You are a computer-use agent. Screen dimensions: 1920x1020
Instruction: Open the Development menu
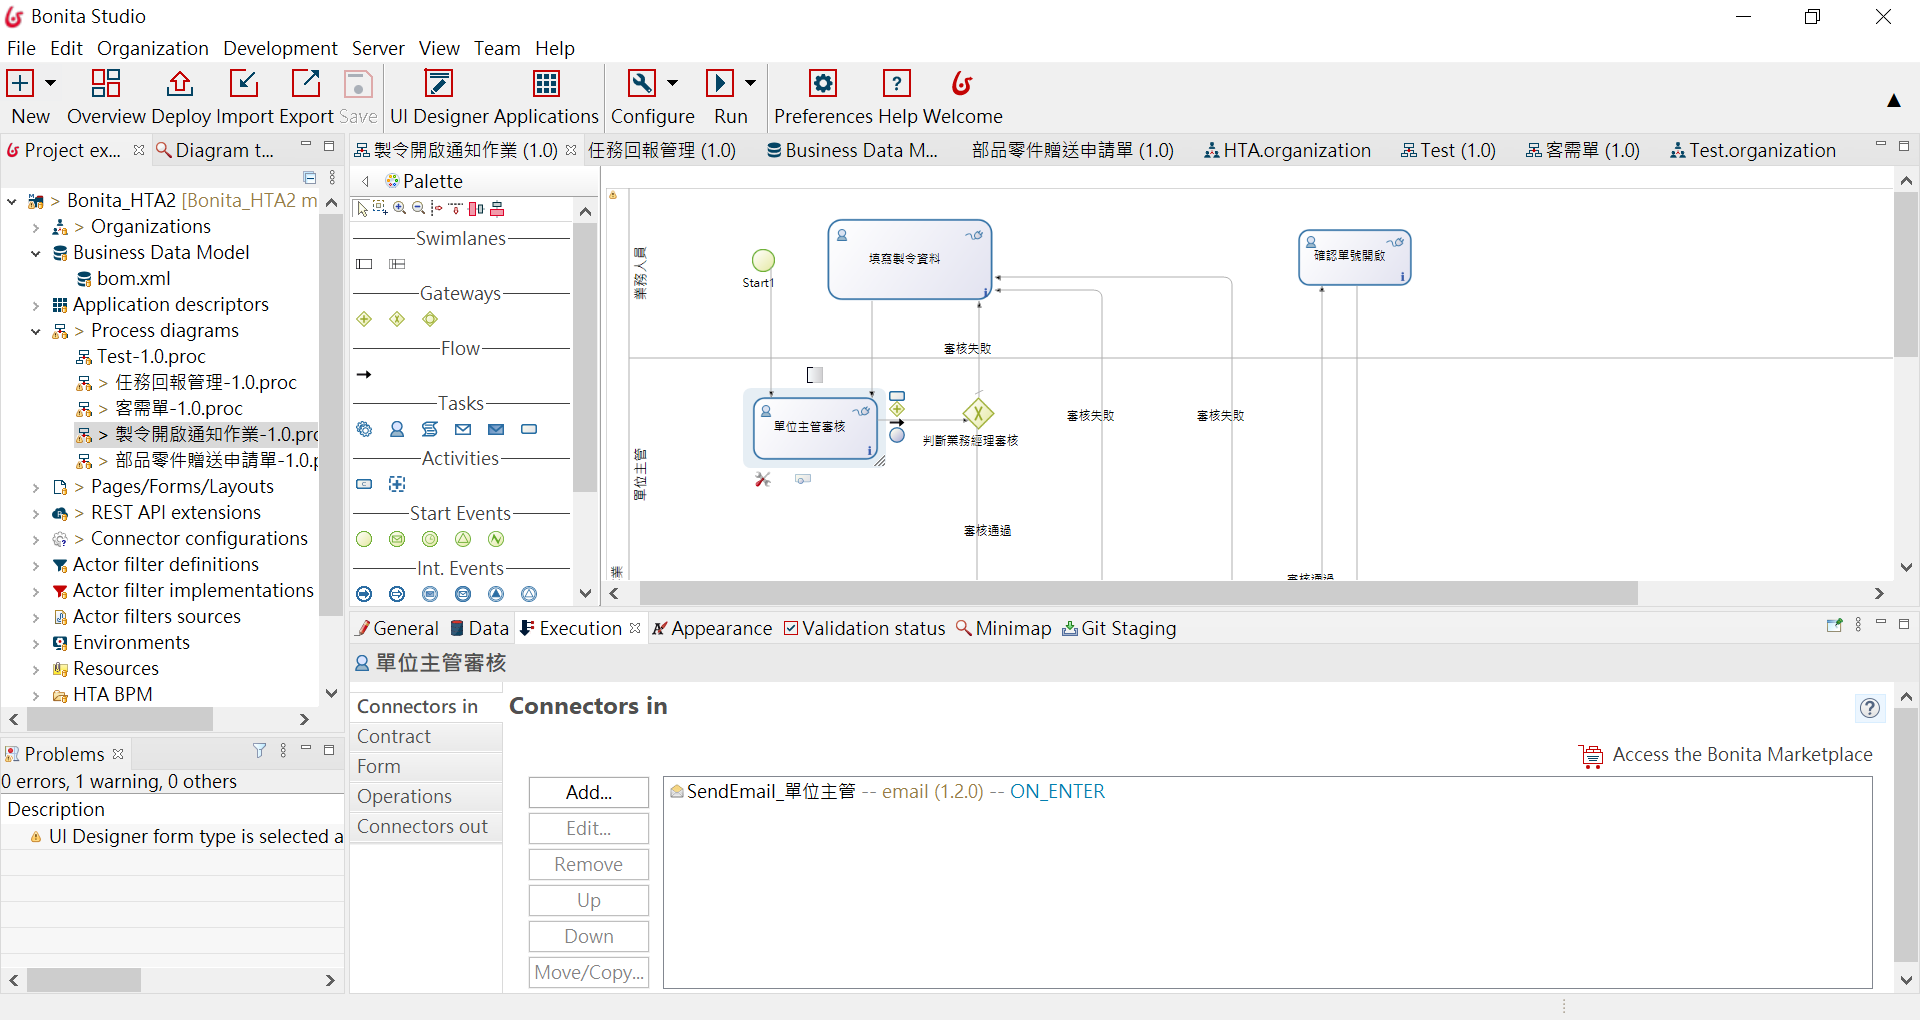(x=280, y=48)
